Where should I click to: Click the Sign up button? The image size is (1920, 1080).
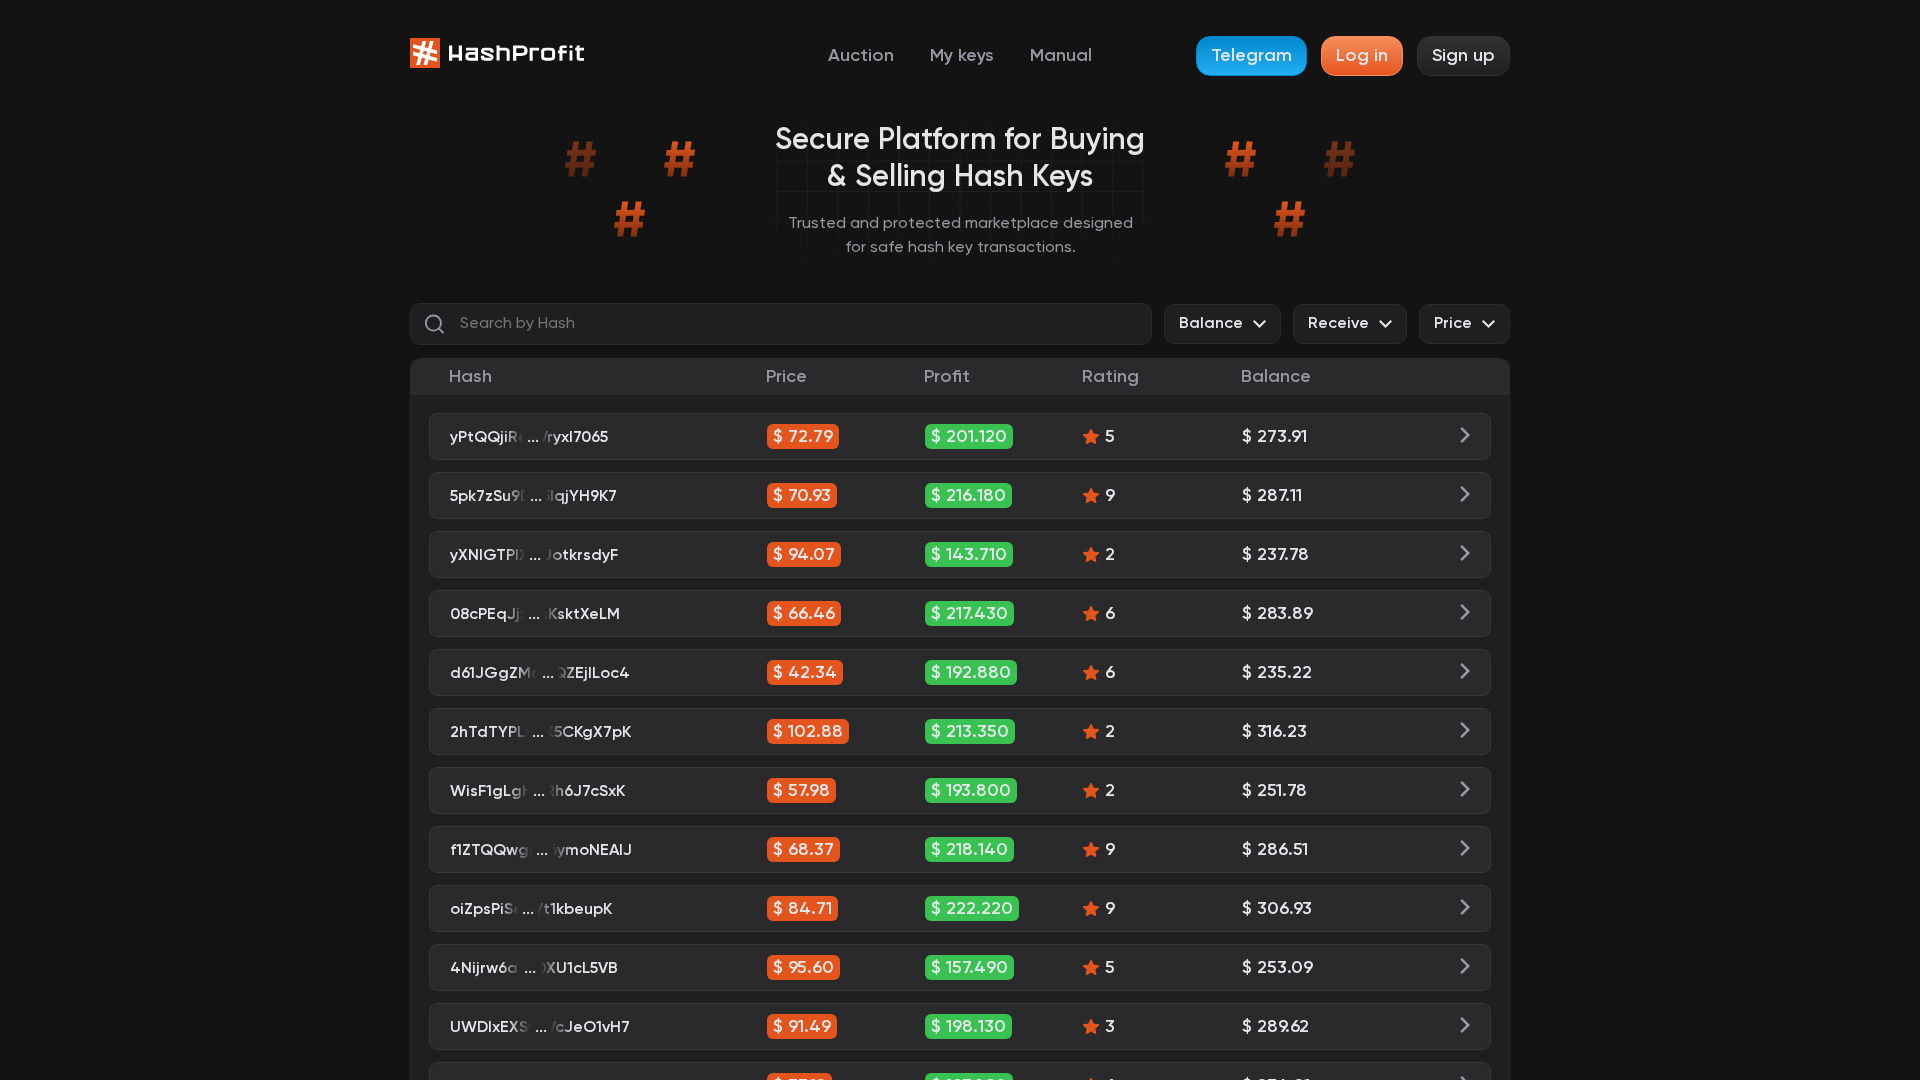pos(1463,56)
